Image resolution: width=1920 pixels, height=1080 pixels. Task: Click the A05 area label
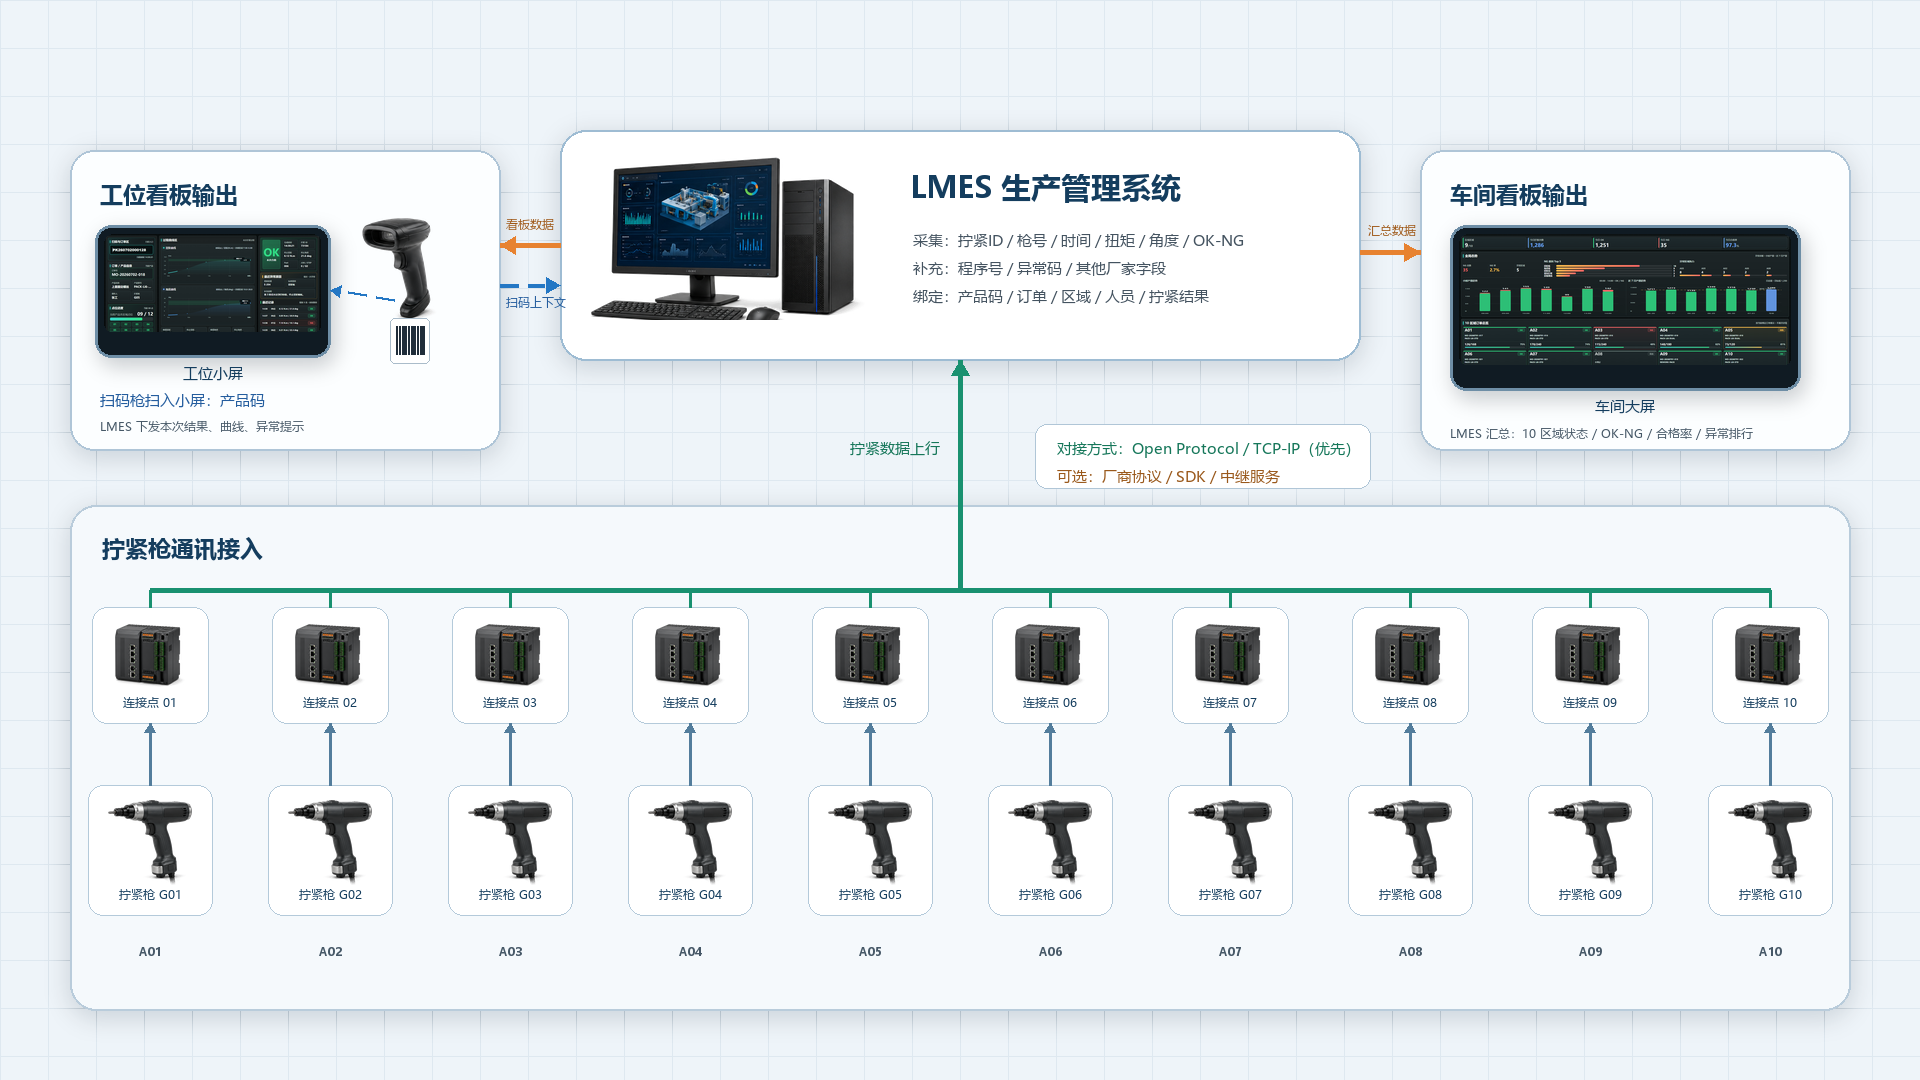[870, 952]
